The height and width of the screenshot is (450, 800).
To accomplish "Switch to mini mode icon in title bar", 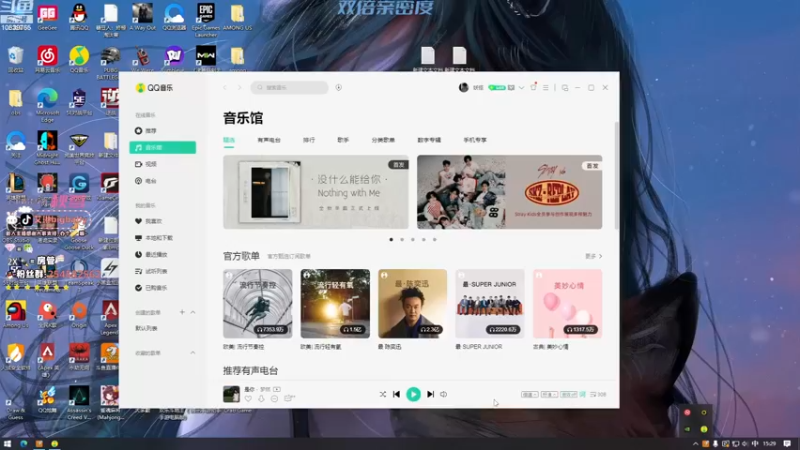I will click(x=565, y=88).
